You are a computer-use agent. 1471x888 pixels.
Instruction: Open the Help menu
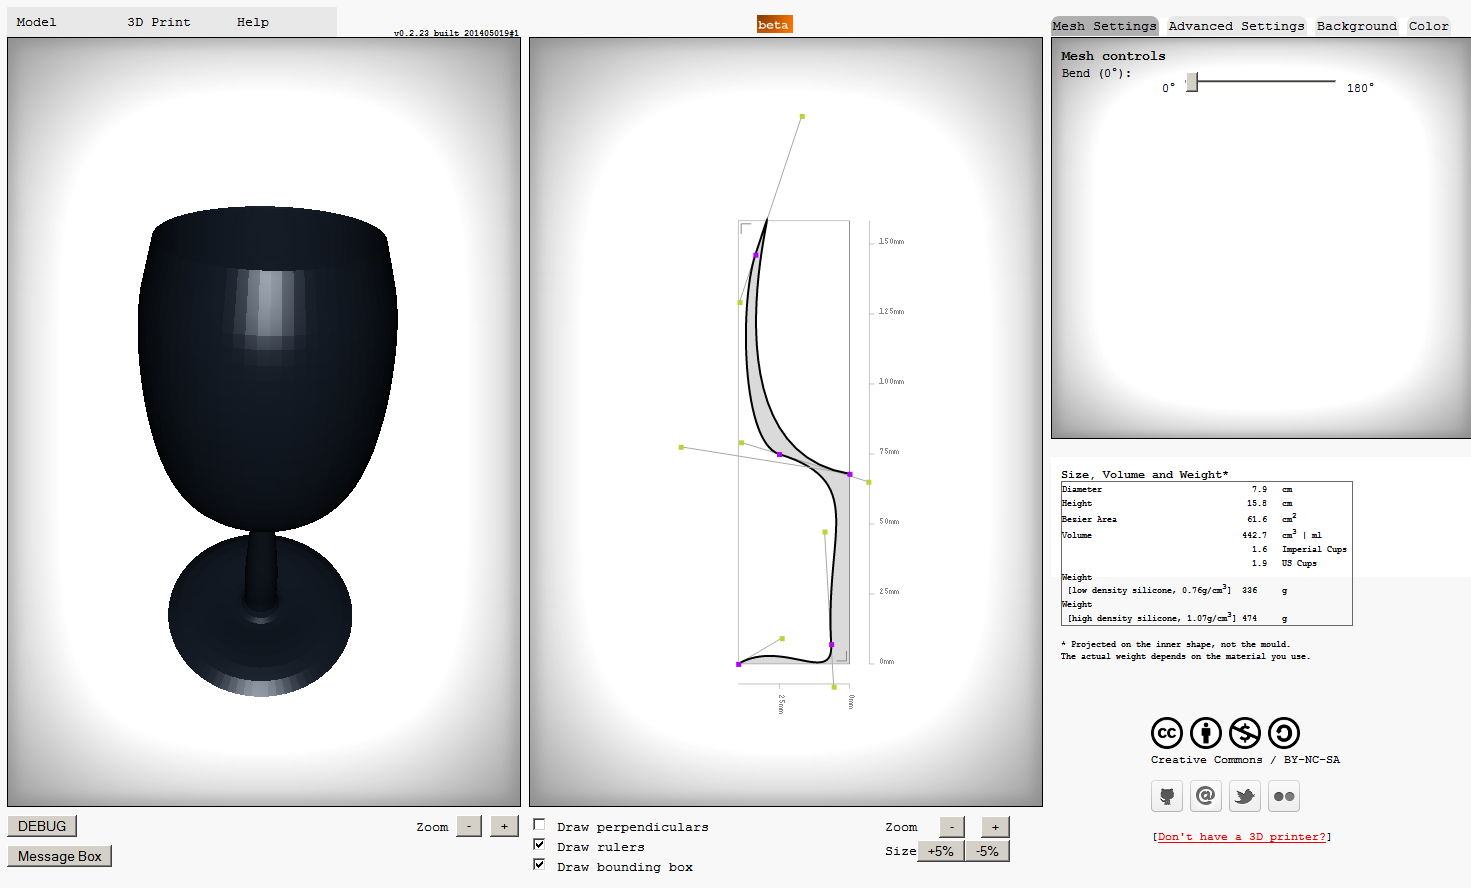253,22
